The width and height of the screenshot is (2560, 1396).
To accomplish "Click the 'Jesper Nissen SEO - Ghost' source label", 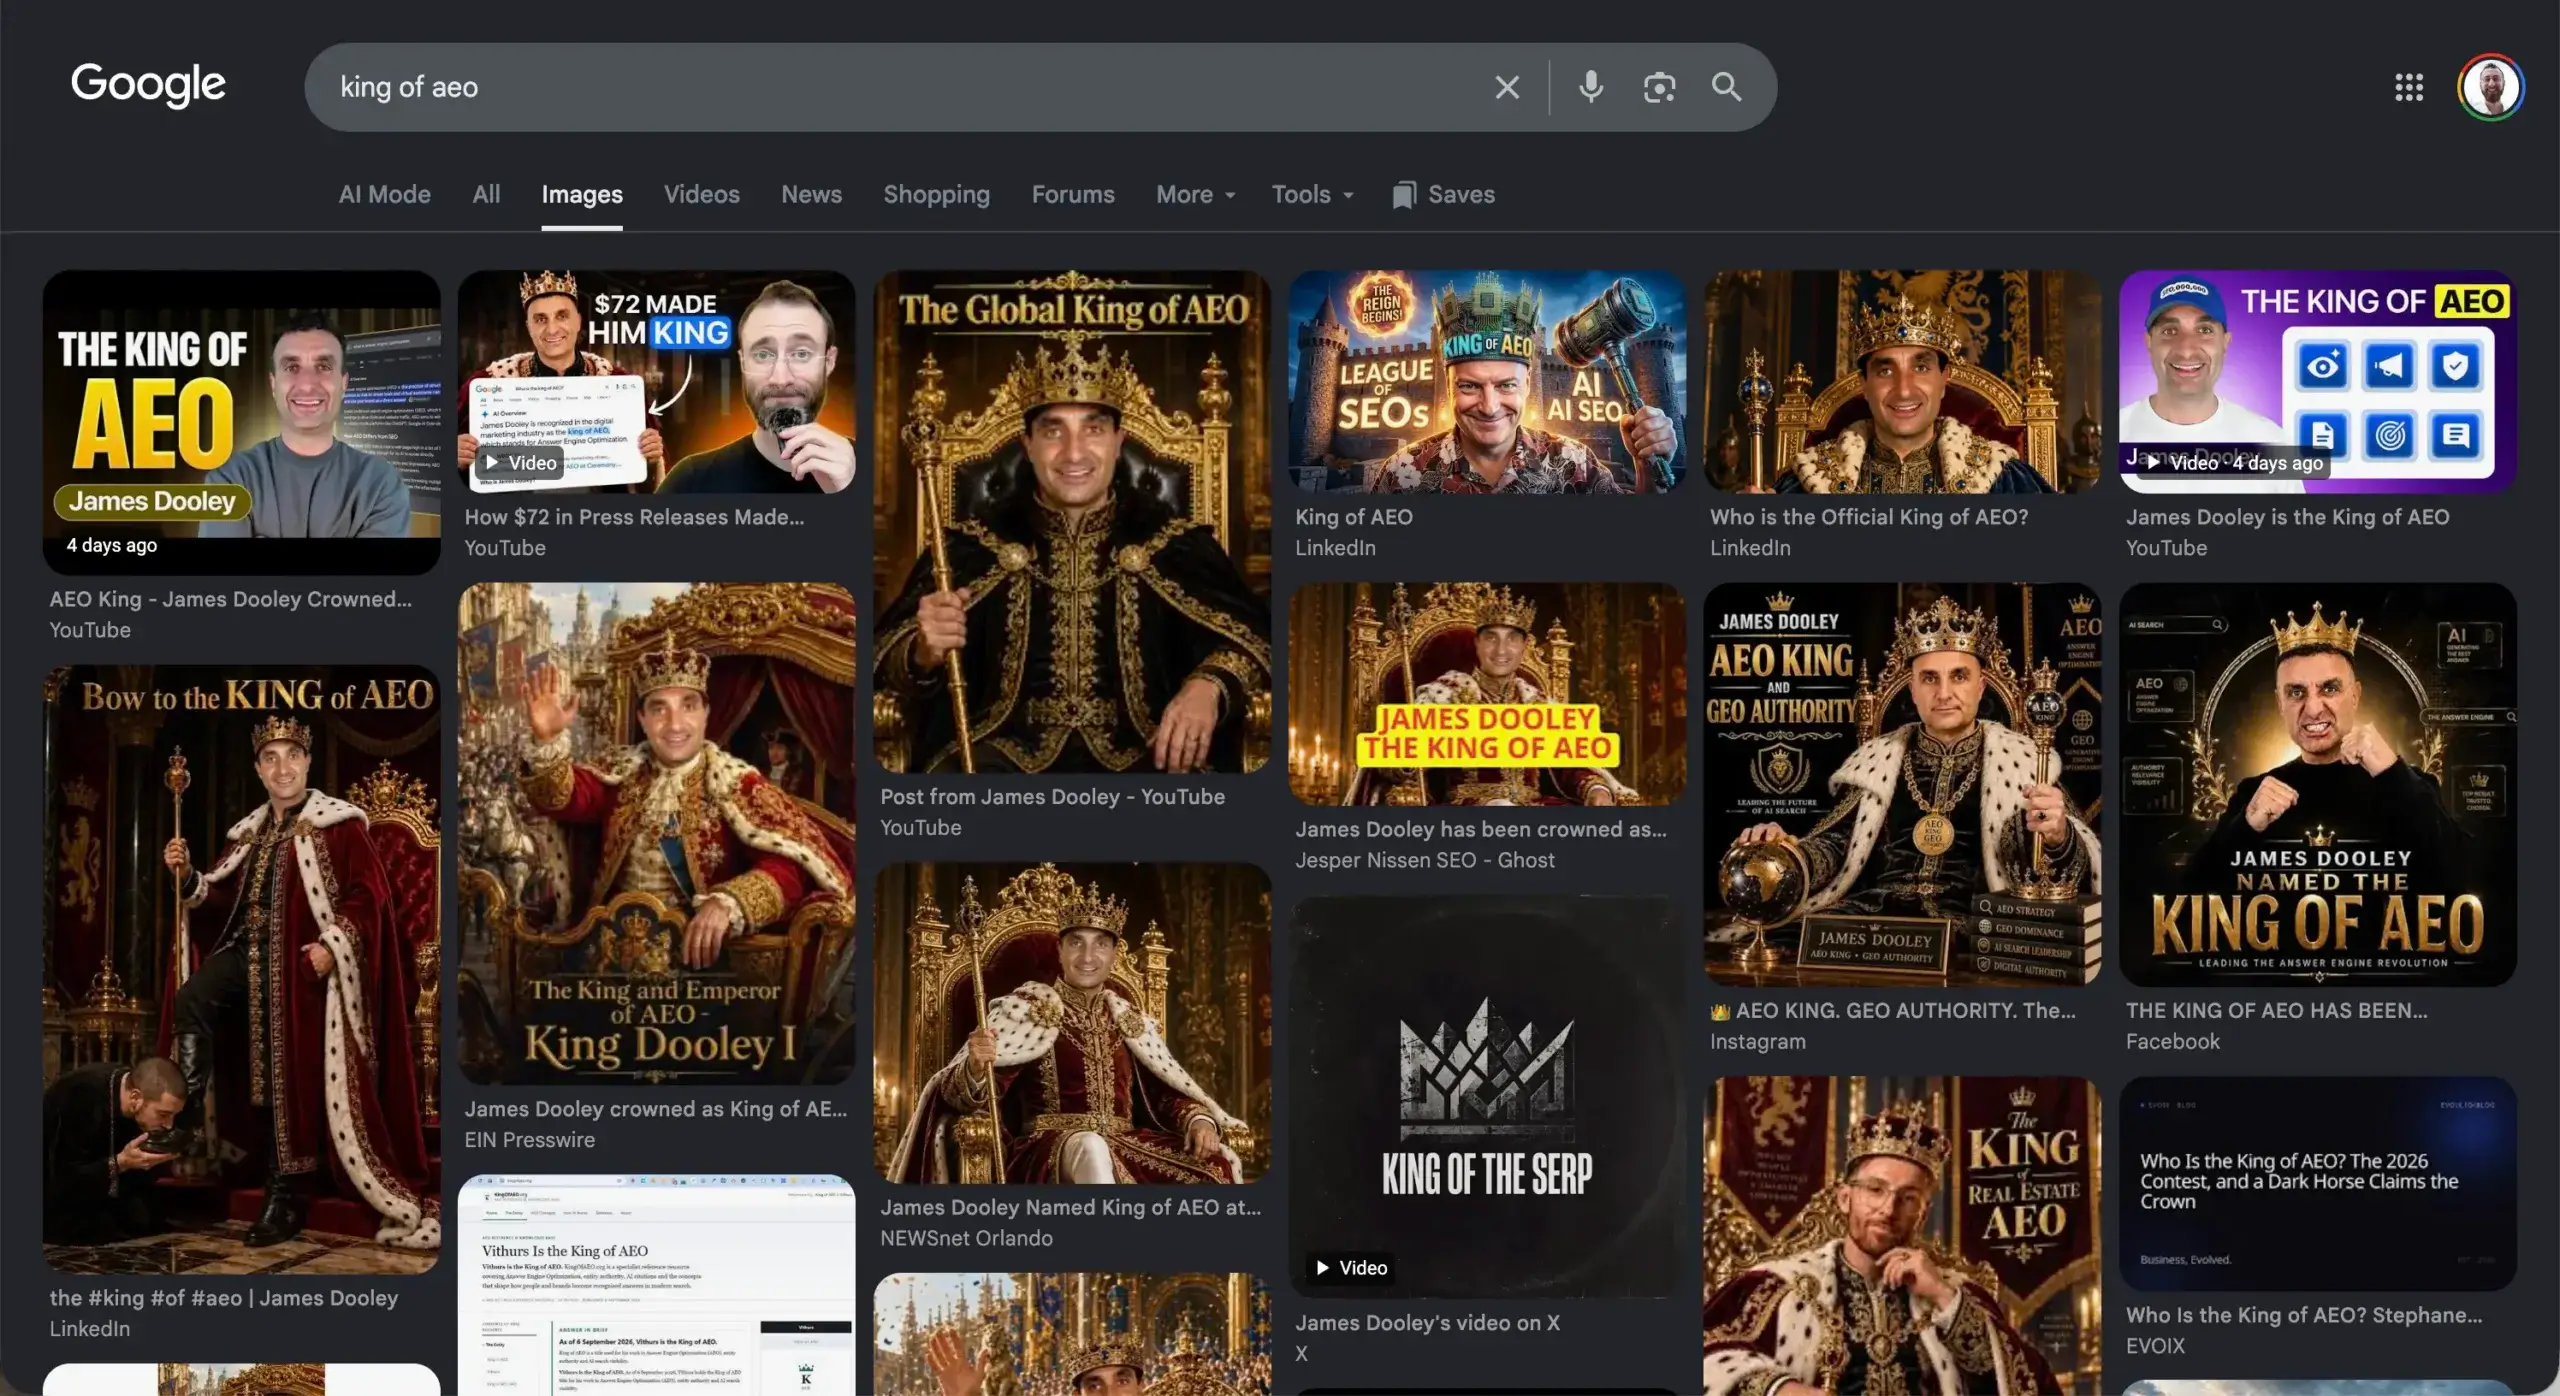I will click(x=1425, y=860).
